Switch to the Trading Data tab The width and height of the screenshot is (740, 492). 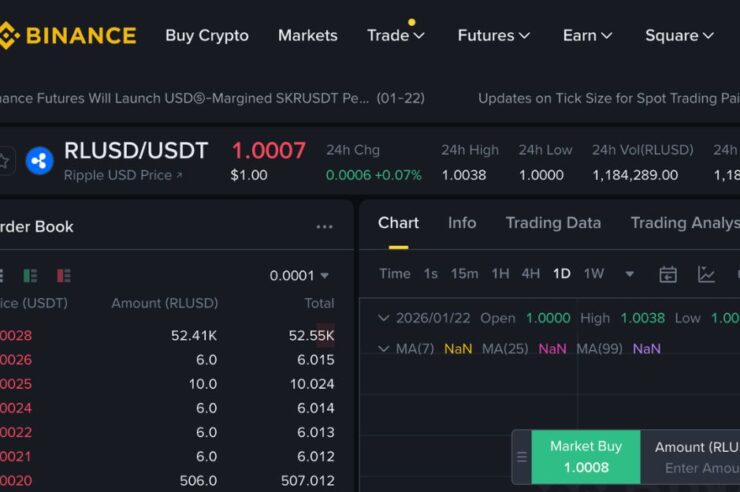(x=553, y=223)
